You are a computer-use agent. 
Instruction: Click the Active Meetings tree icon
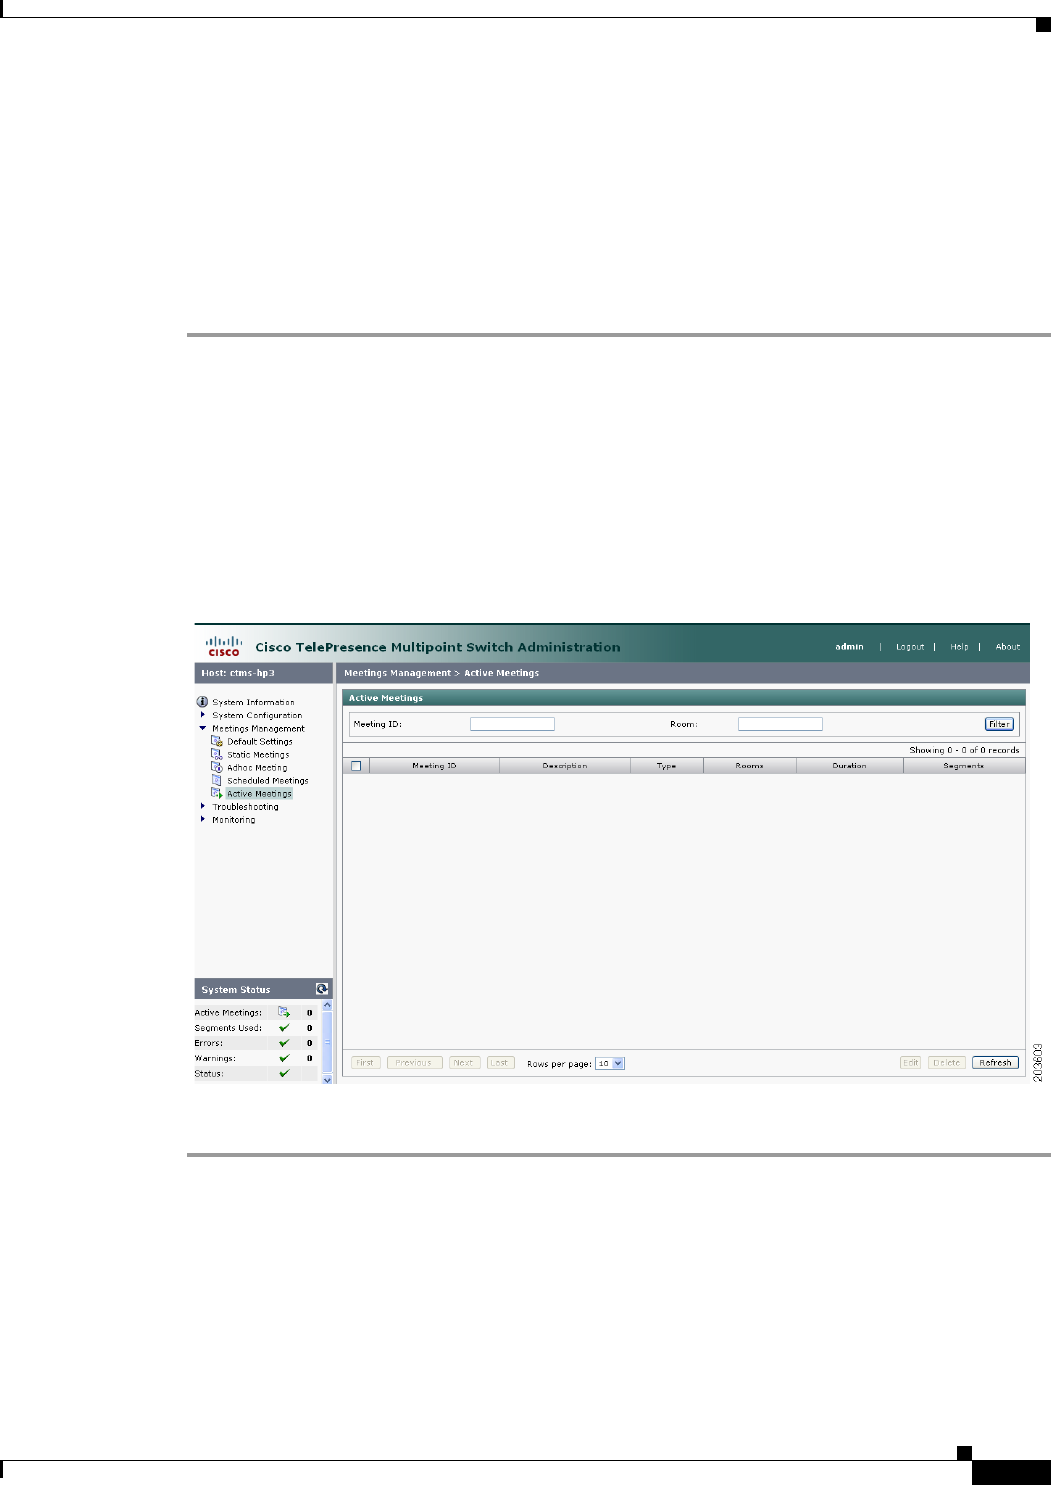point(217,794)
